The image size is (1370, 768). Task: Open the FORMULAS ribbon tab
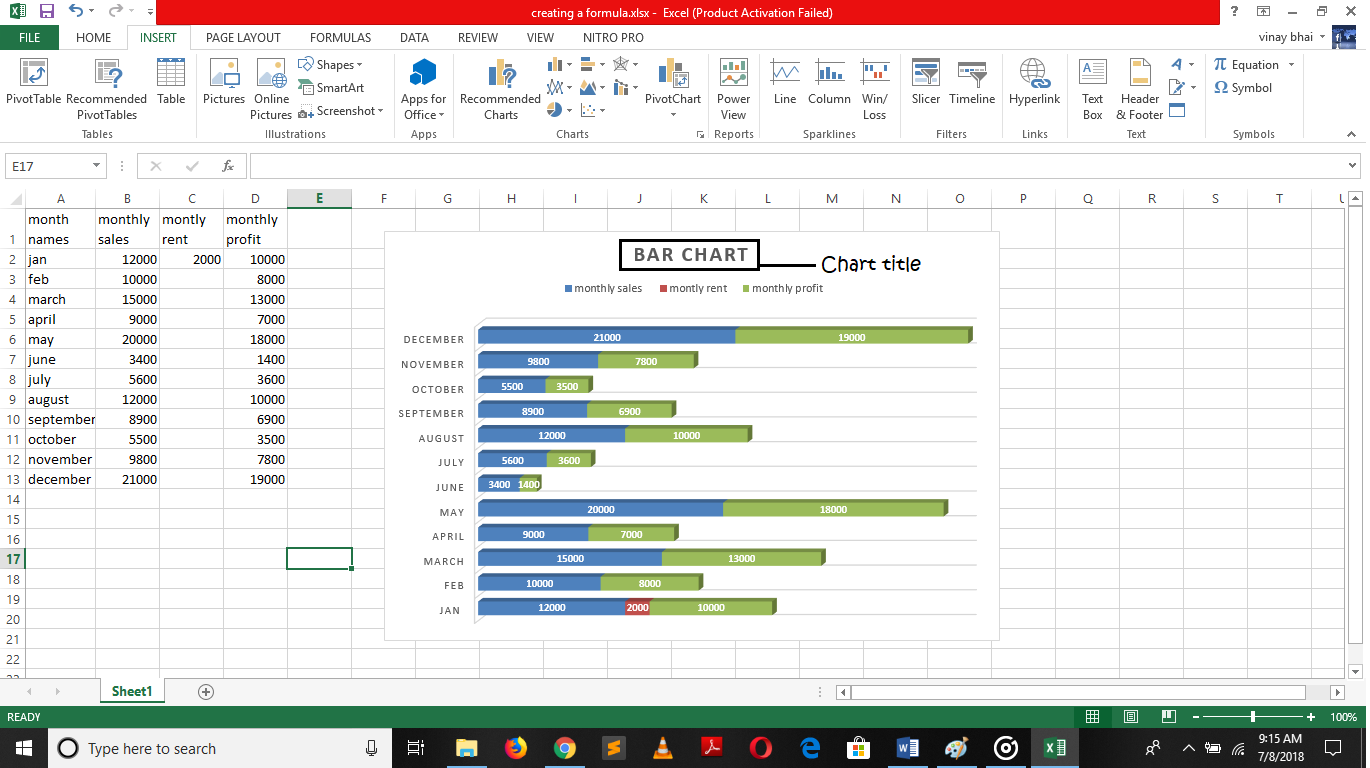[x=340, y=38]
